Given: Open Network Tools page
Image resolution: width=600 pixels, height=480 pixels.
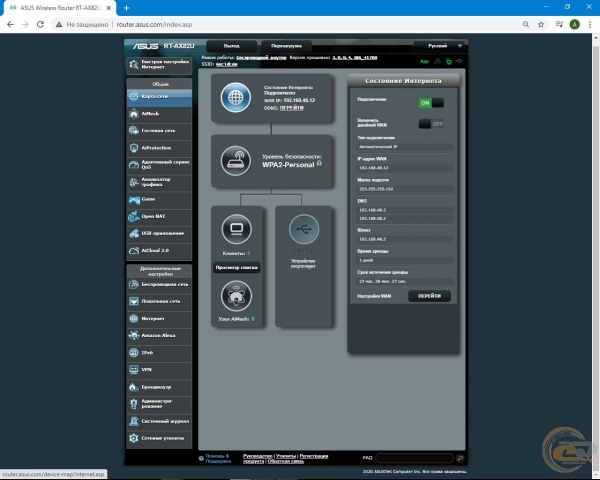Looking at the screenshot, I should [159, 438].
